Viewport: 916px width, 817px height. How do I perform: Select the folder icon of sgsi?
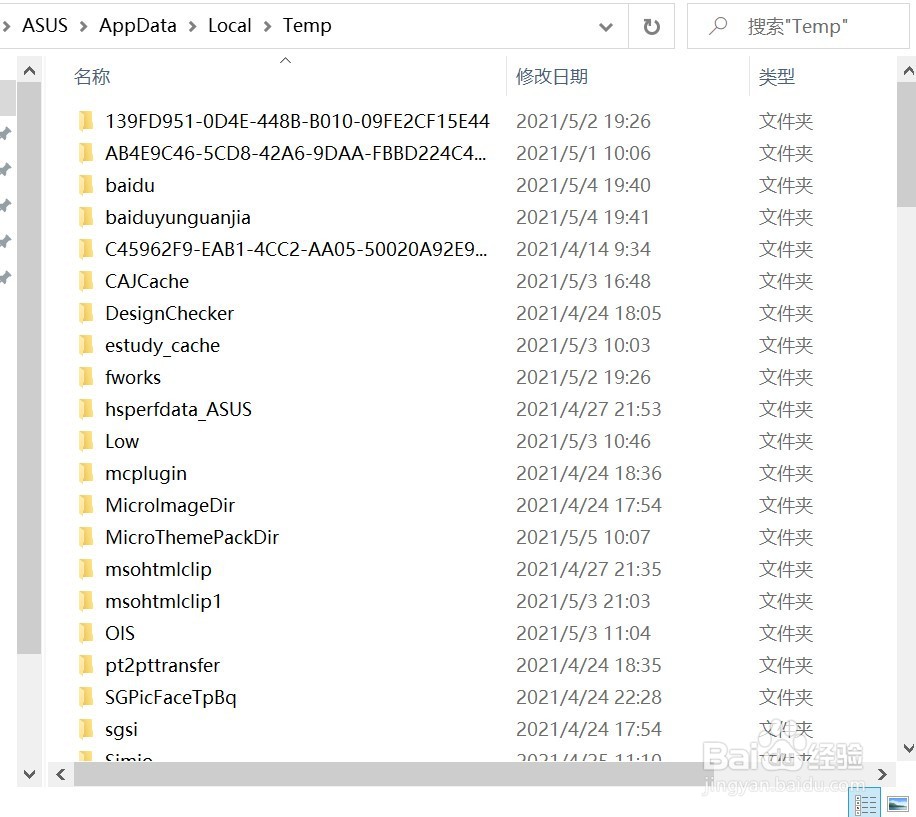(86, 729)
